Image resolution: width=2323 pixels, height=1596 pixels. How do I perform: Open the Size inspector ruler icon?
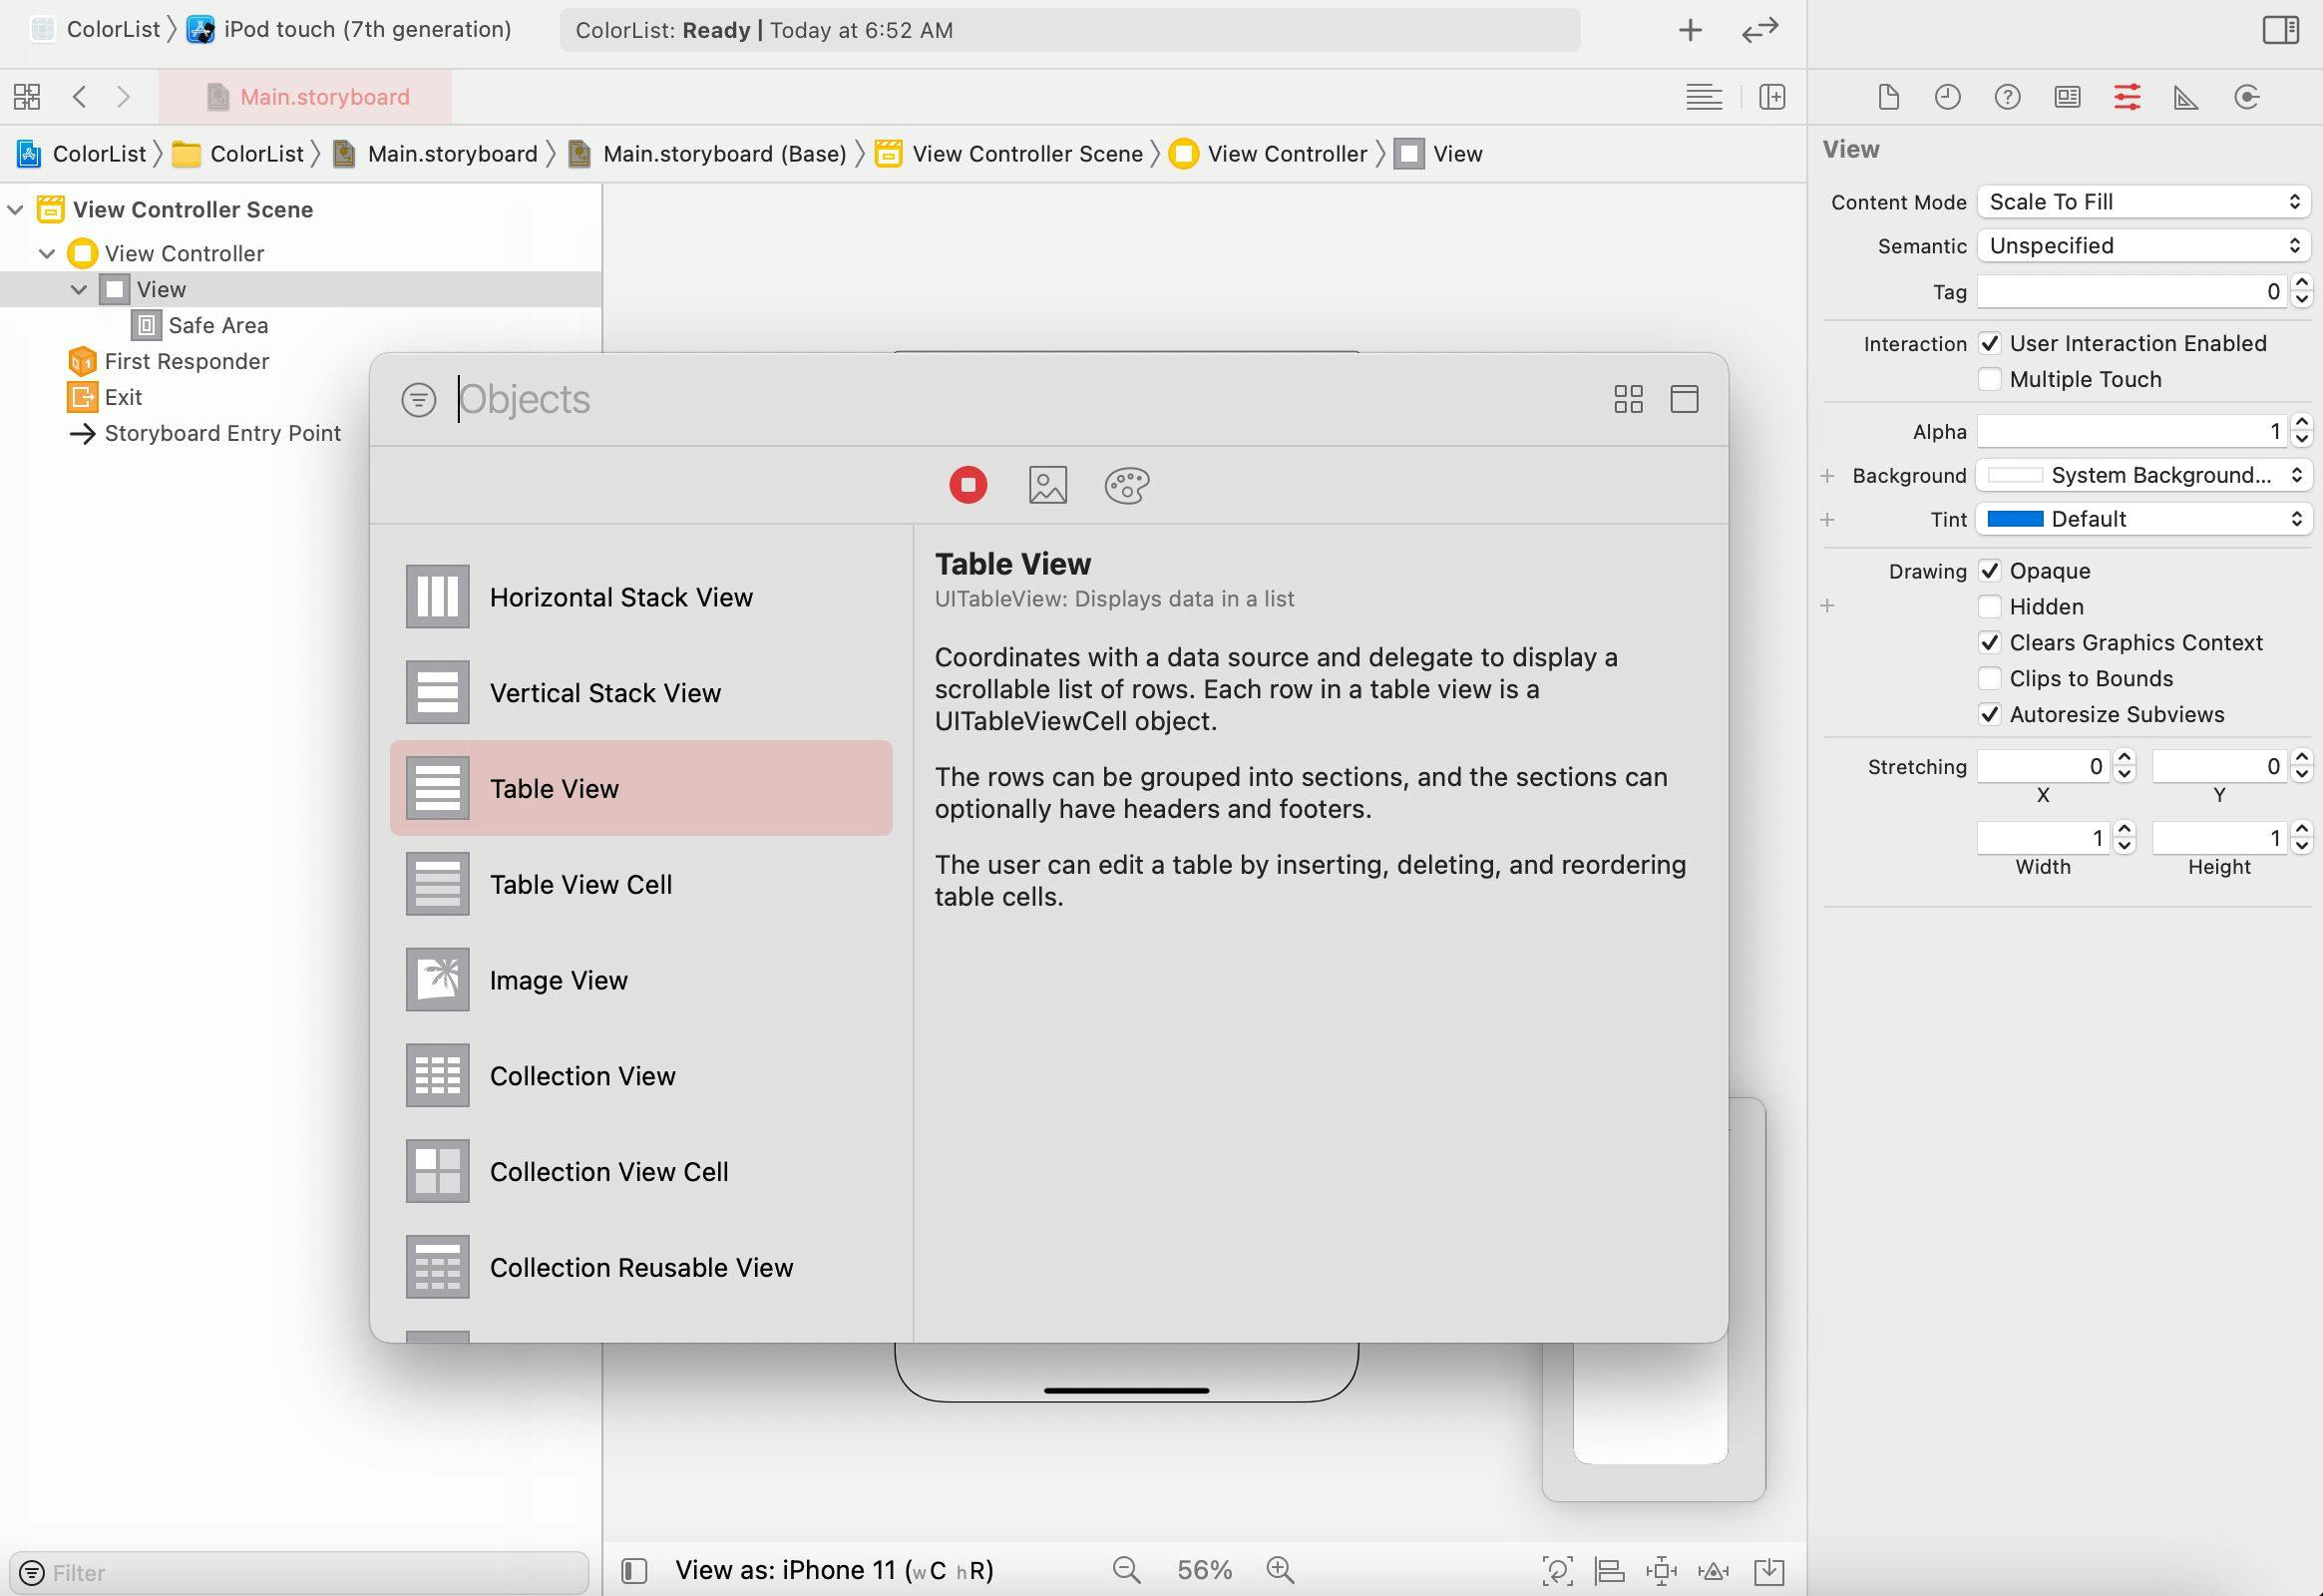2186,97
